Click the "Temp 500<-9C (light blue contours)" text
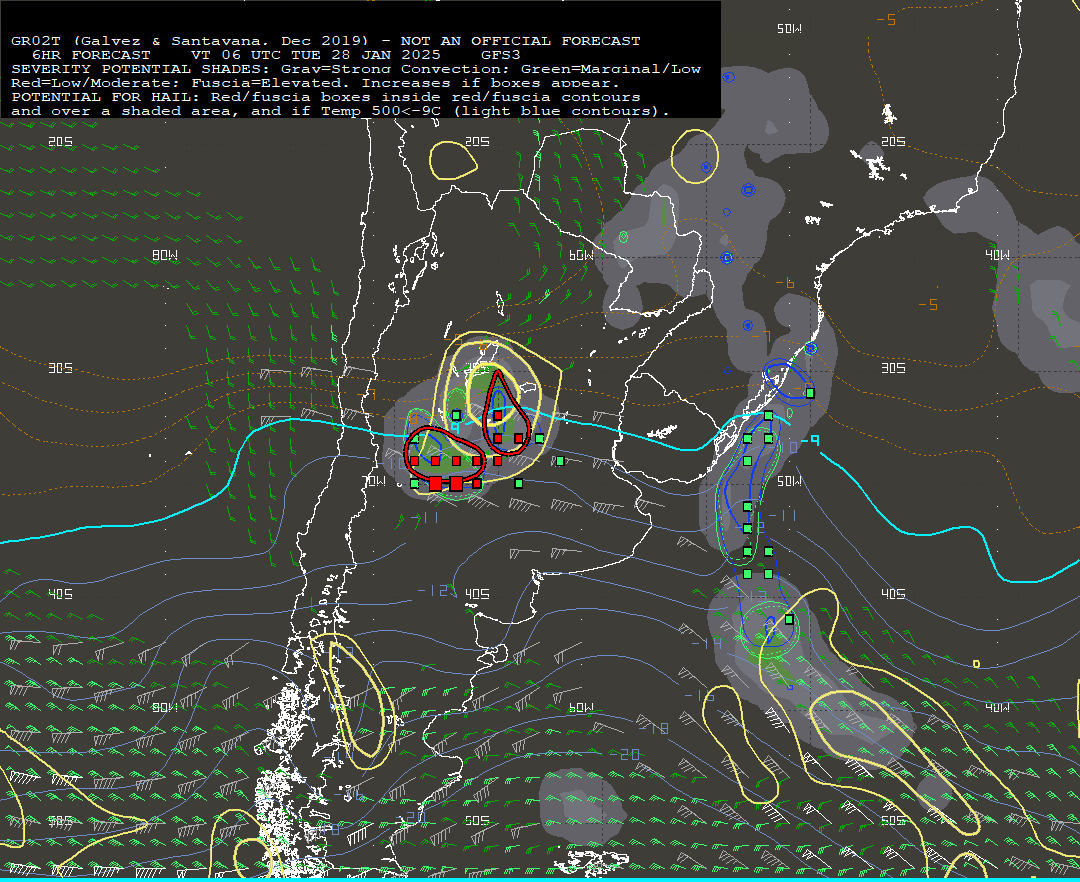This screenshot has width=1080, height=882. tap(495, 111)
